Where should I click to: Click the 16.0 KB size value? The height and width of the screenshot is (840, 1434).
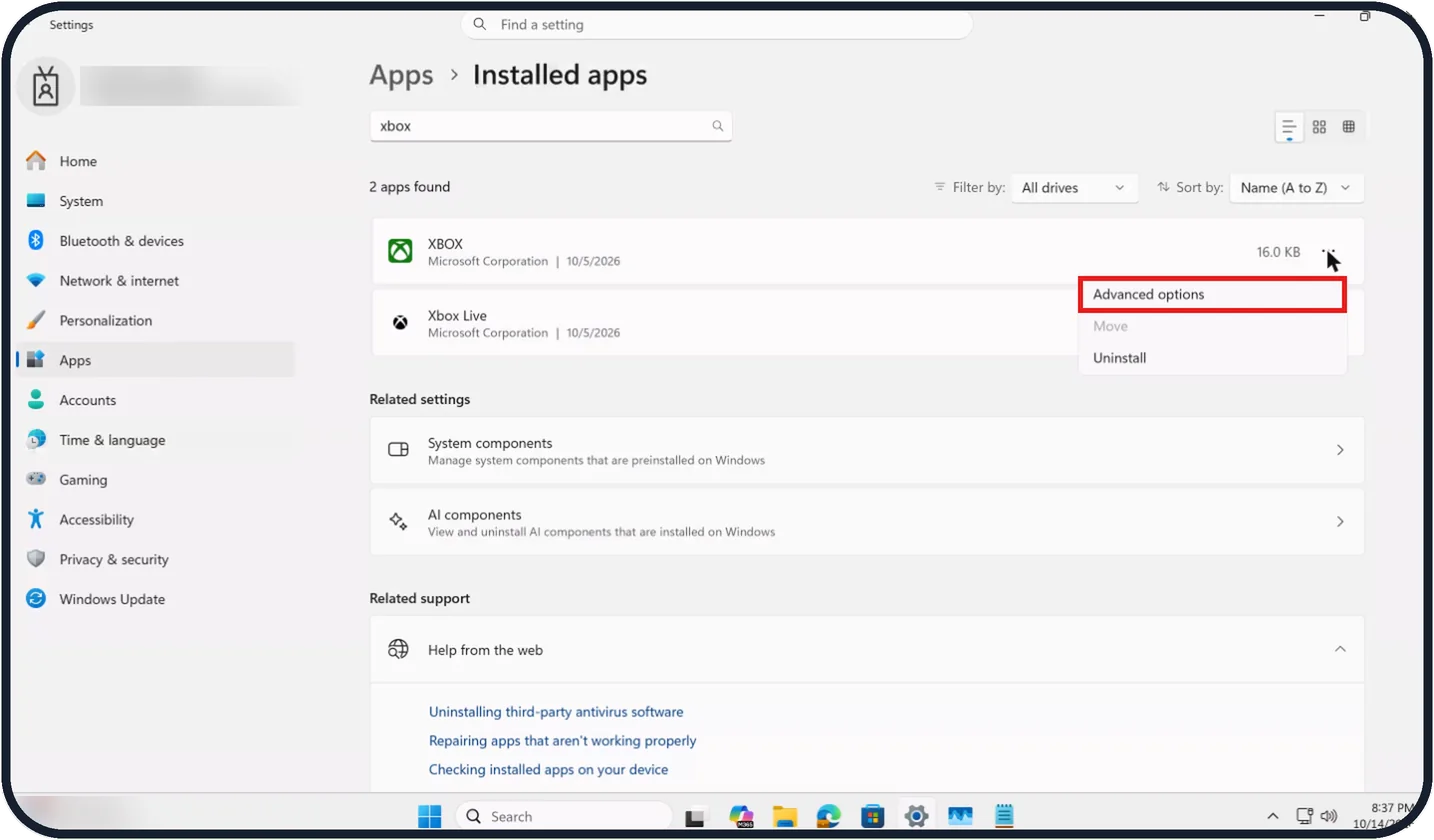[1278, 252]
